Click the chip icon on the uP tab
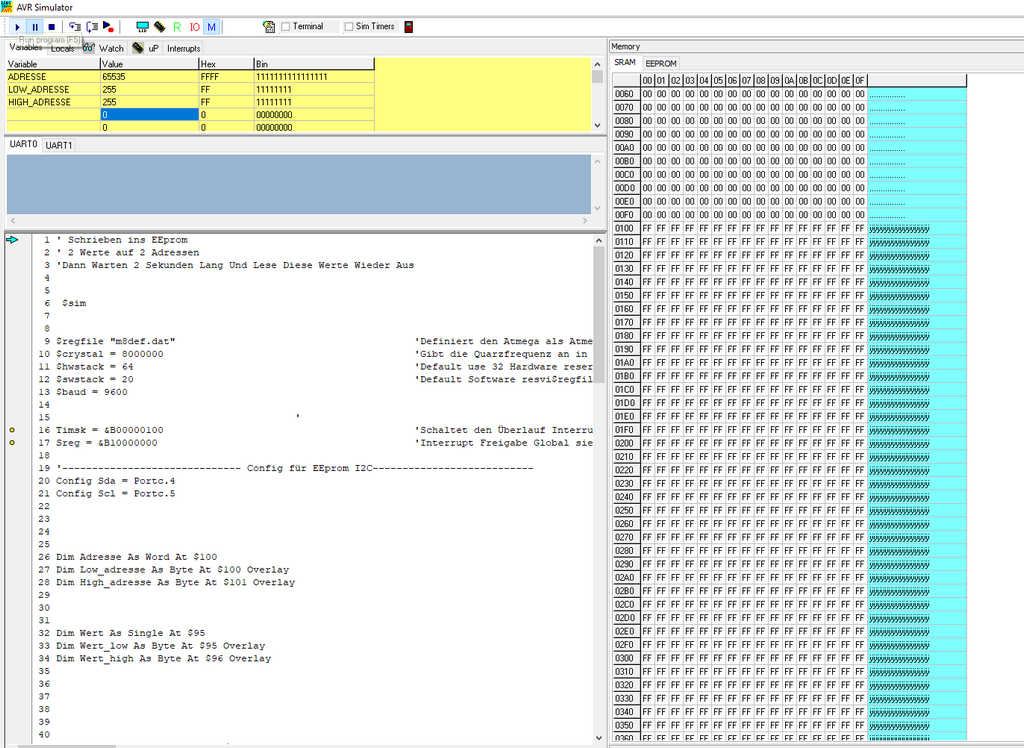The height and width of the screenshot is (748, 1024). click(138, 48)
